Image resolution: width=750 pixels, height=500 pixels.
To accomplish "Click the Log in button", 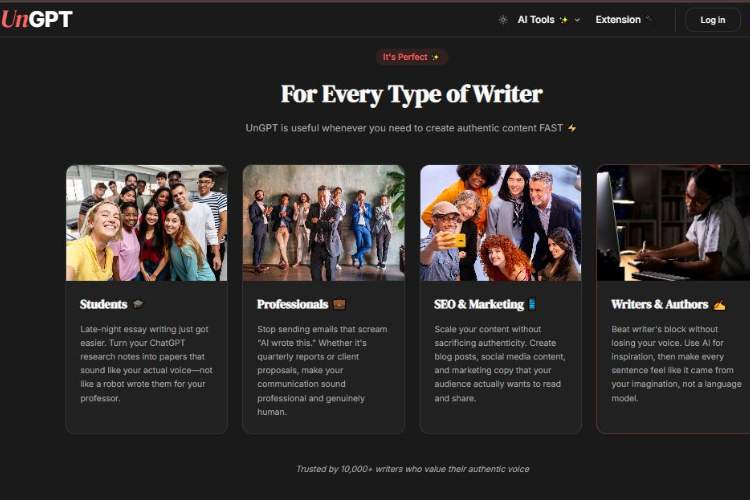I will pyautogui.click(x=713, y=20).
